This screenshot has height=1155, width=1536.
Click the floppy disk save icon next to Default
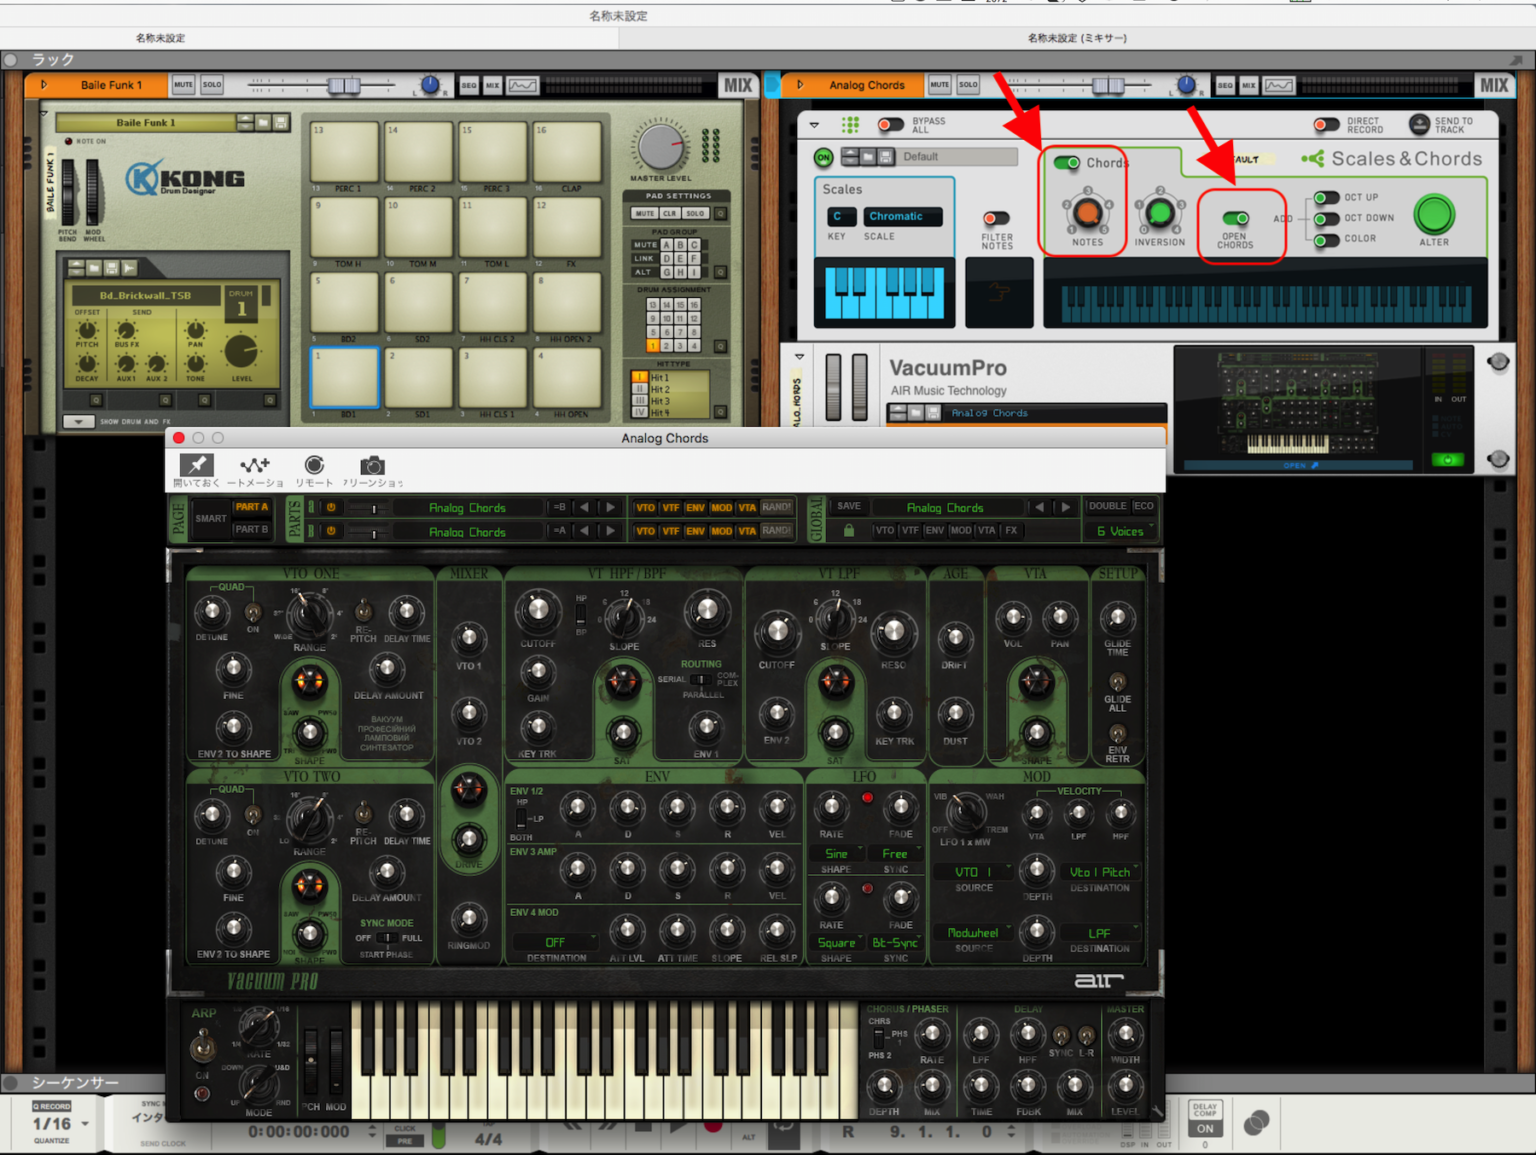click(886, 156)
